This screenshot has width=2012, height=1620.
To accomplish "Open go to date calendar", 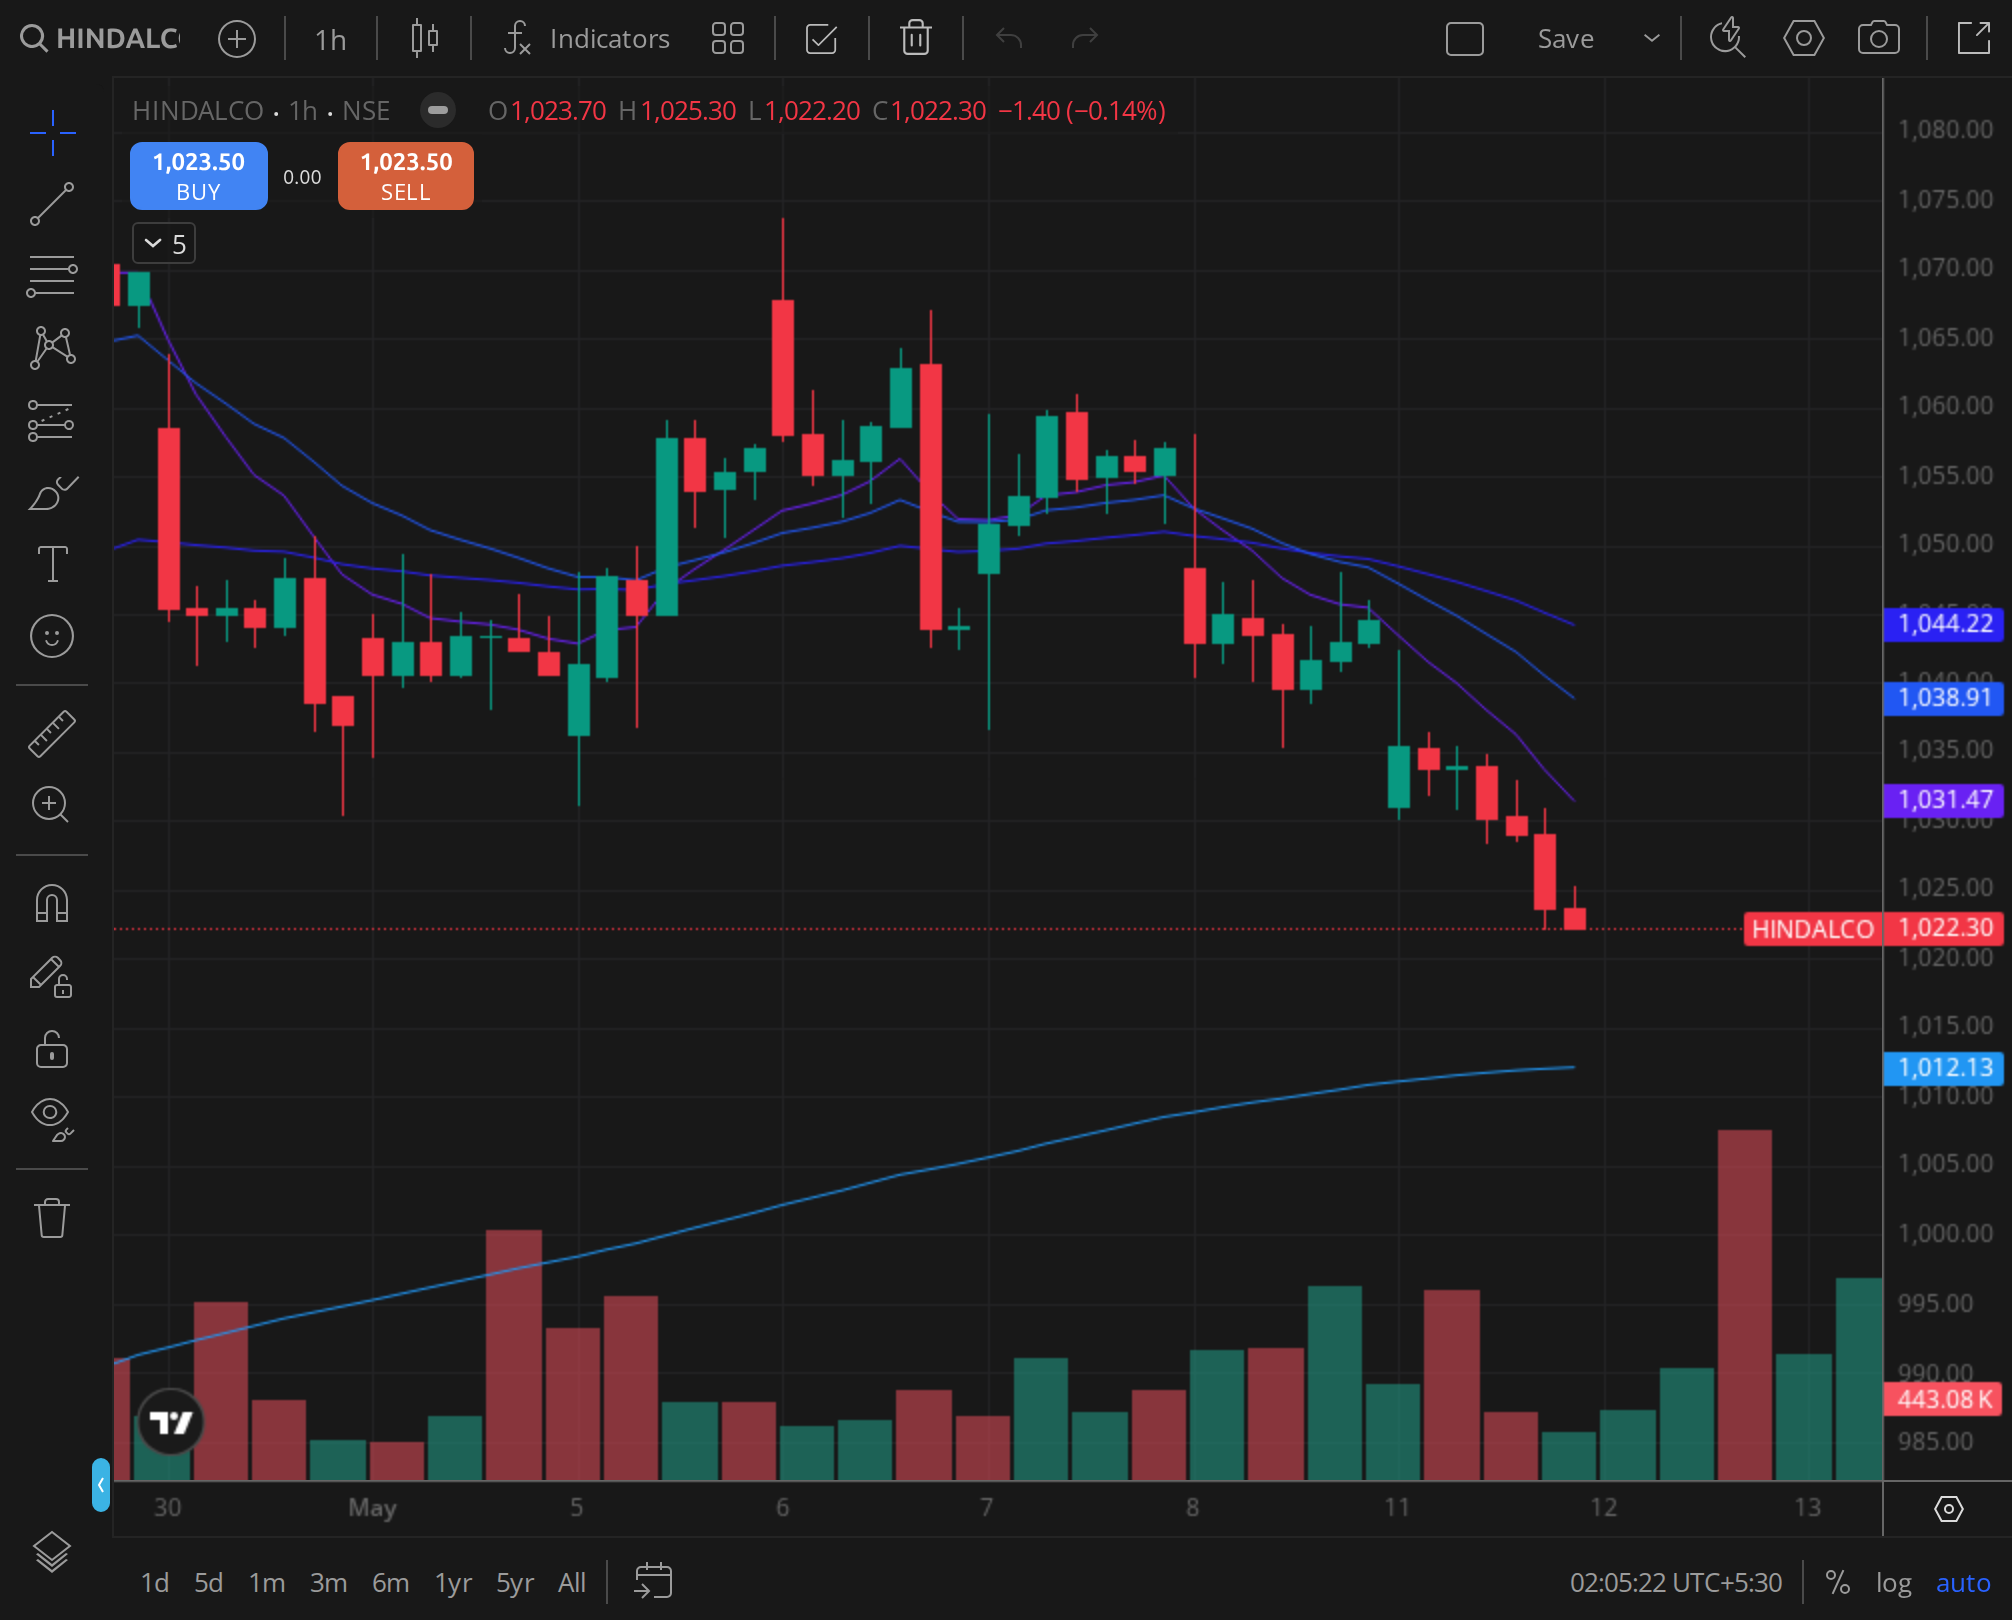I will tap(653, 1582).
